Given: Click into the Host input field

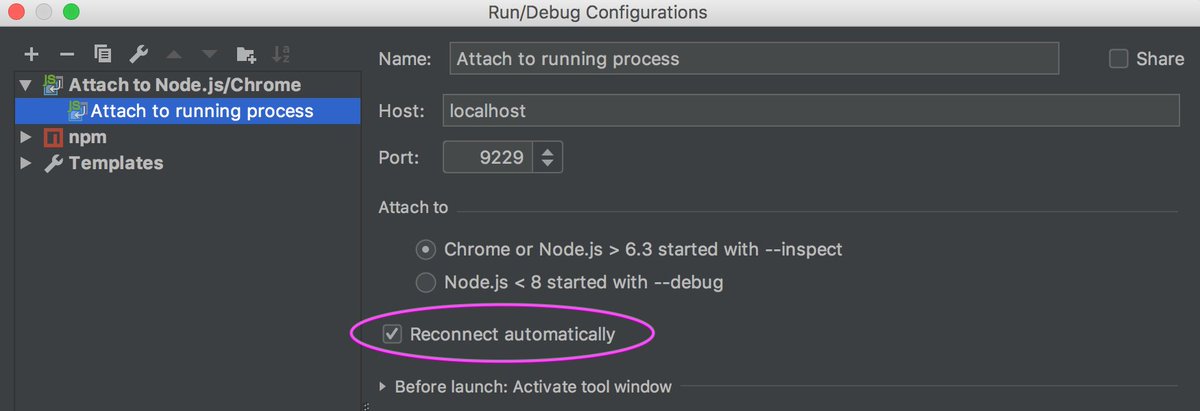Looking at the screenshot, I should point(812,111).
